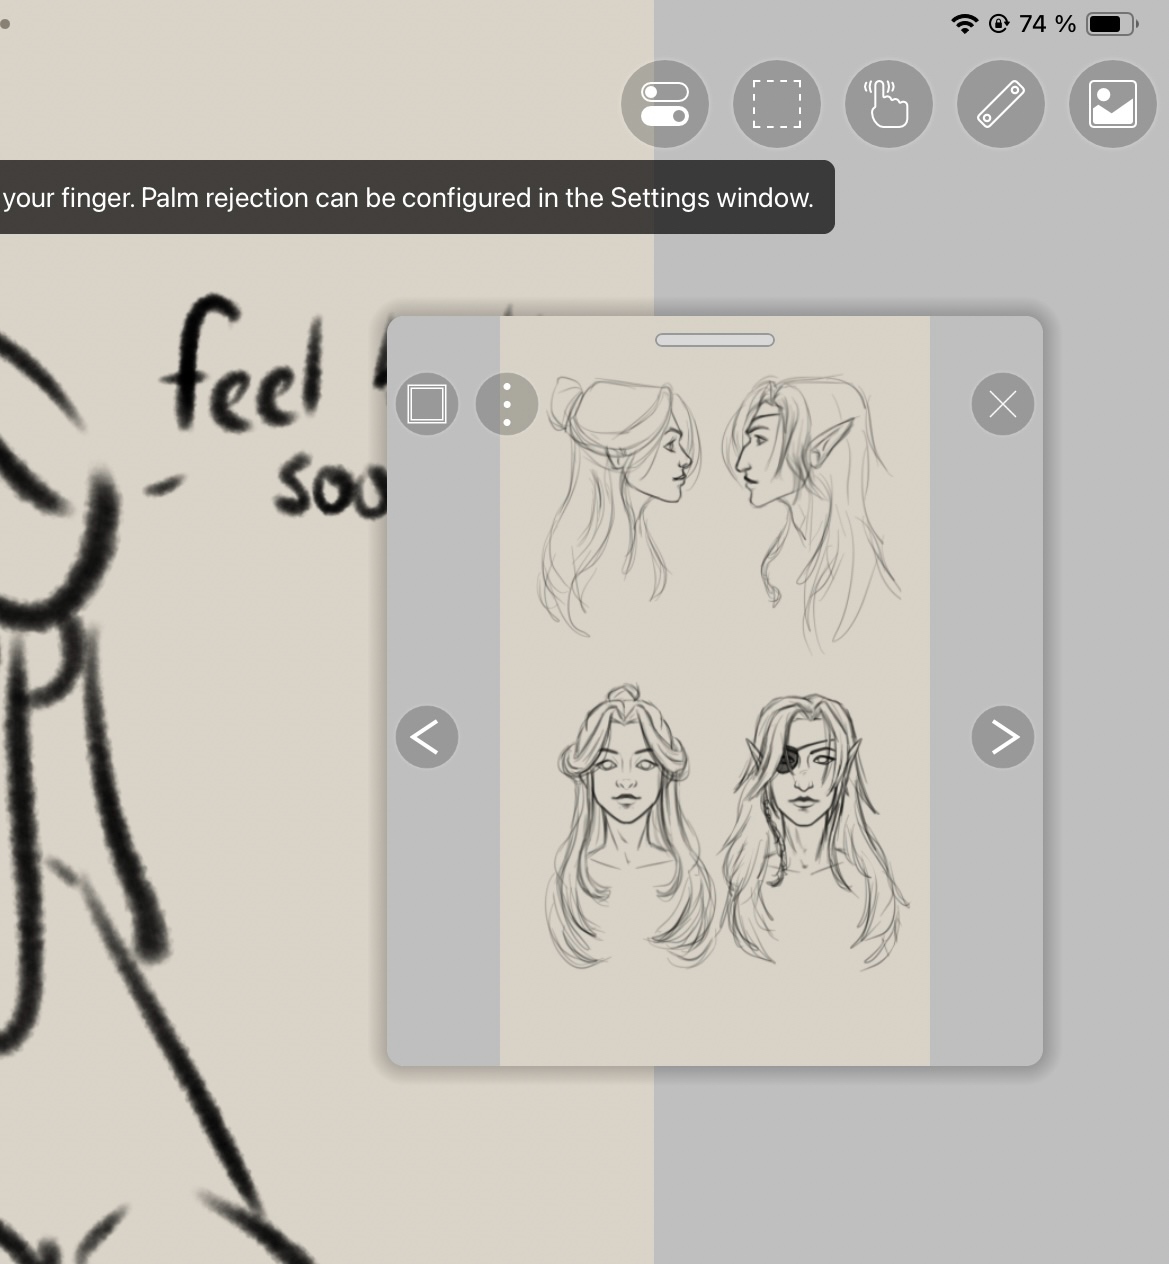This screenshot has width=1169, height=1264.
Task: Toggle the reference image window icon
Action: [x=1113, y=104]
